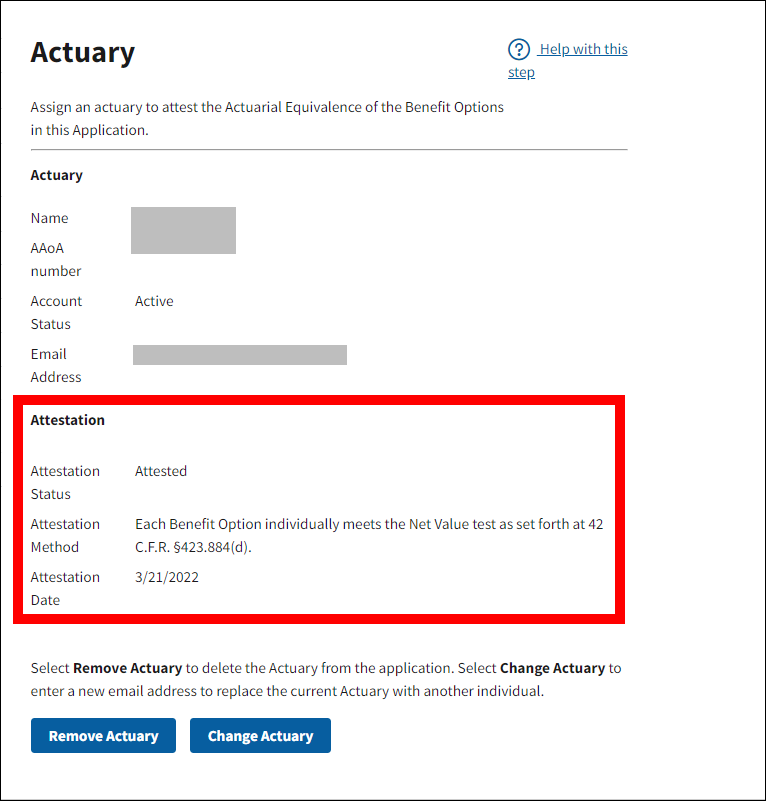Click the redacted actuary name block

[185, 230]
